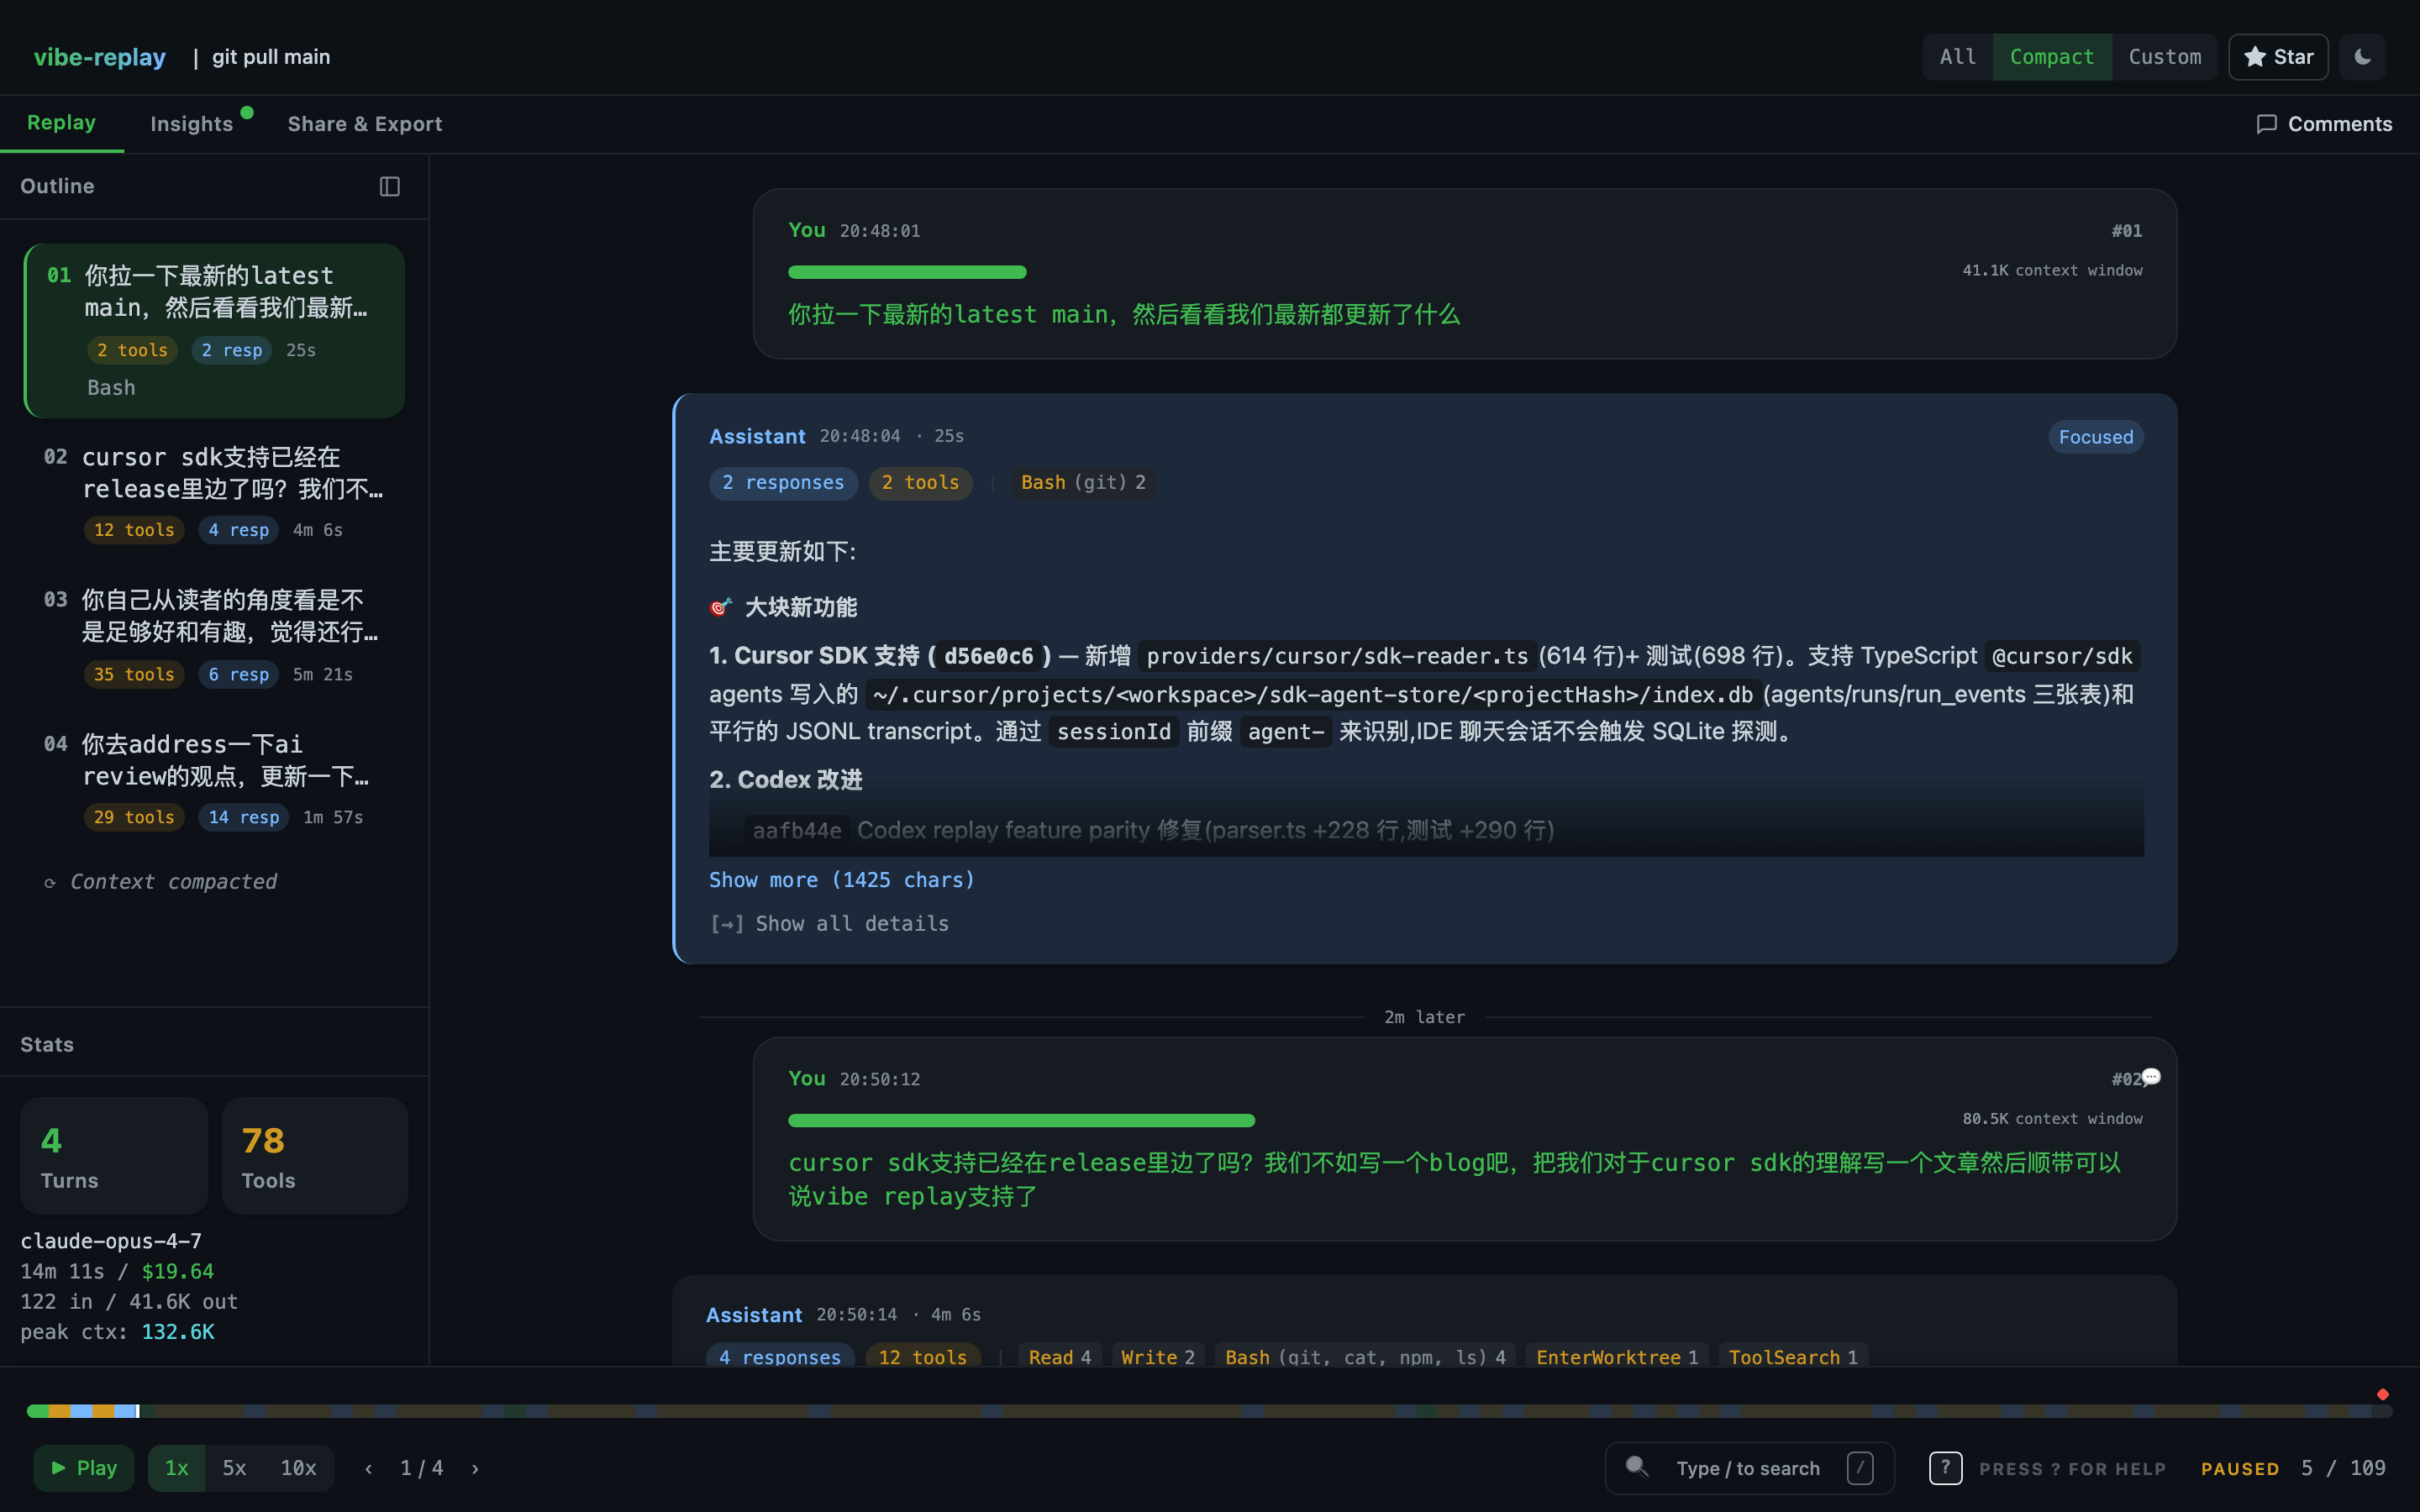This screenshot has height=1512, width=2420.
Task: Click the Focused badge
Action: coord(2095,437)
